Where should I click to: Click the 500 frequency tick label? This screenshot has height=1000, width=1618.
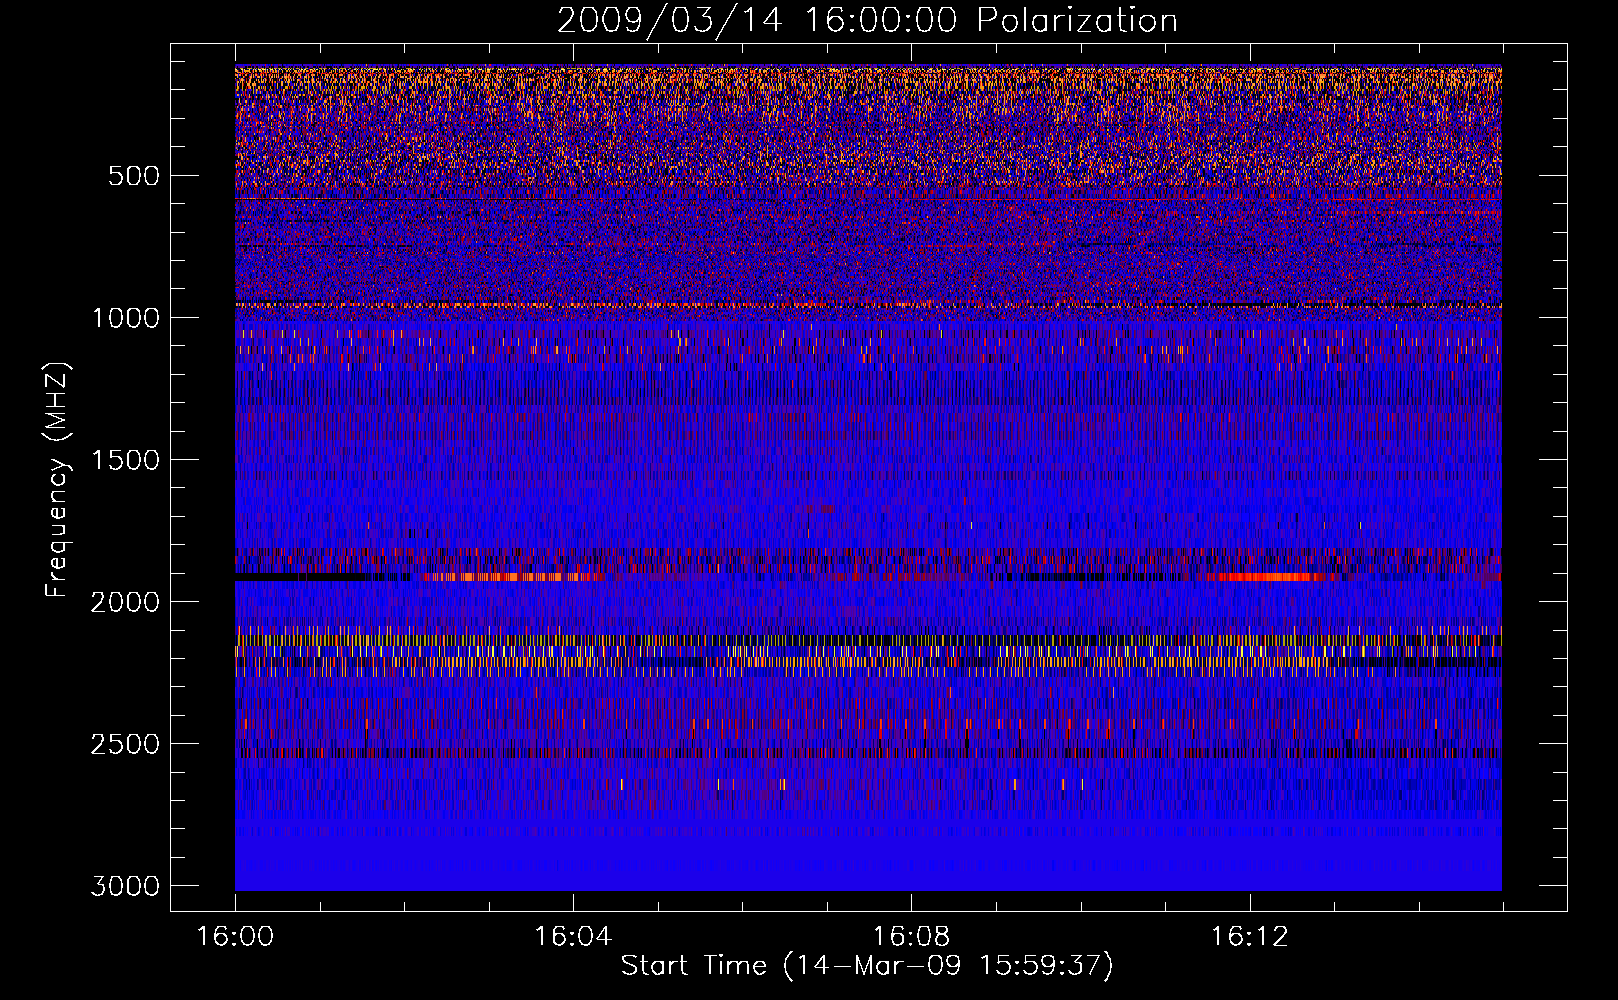(x=133, y=176)
